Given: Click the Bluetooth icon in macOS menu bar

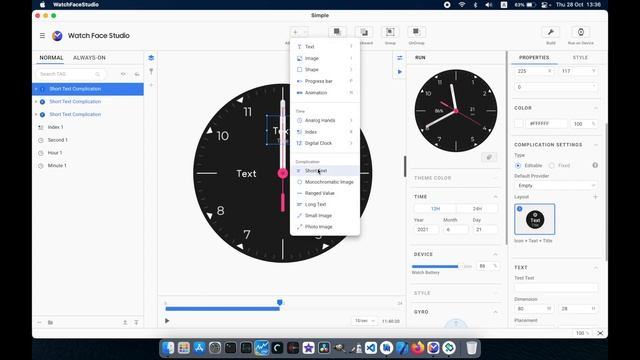Looking at the screenshot, I should (475, 5).
